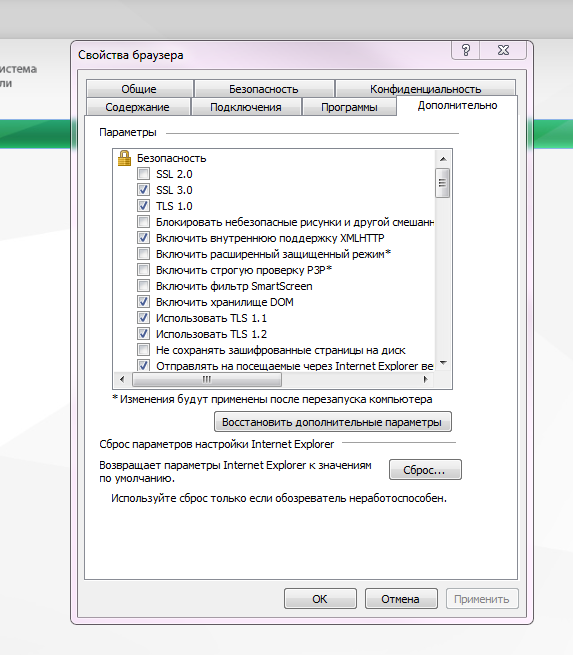Open the Конфиденциальность tab
The height and width of the screenshot is (655, 573).
pos(426,89)
